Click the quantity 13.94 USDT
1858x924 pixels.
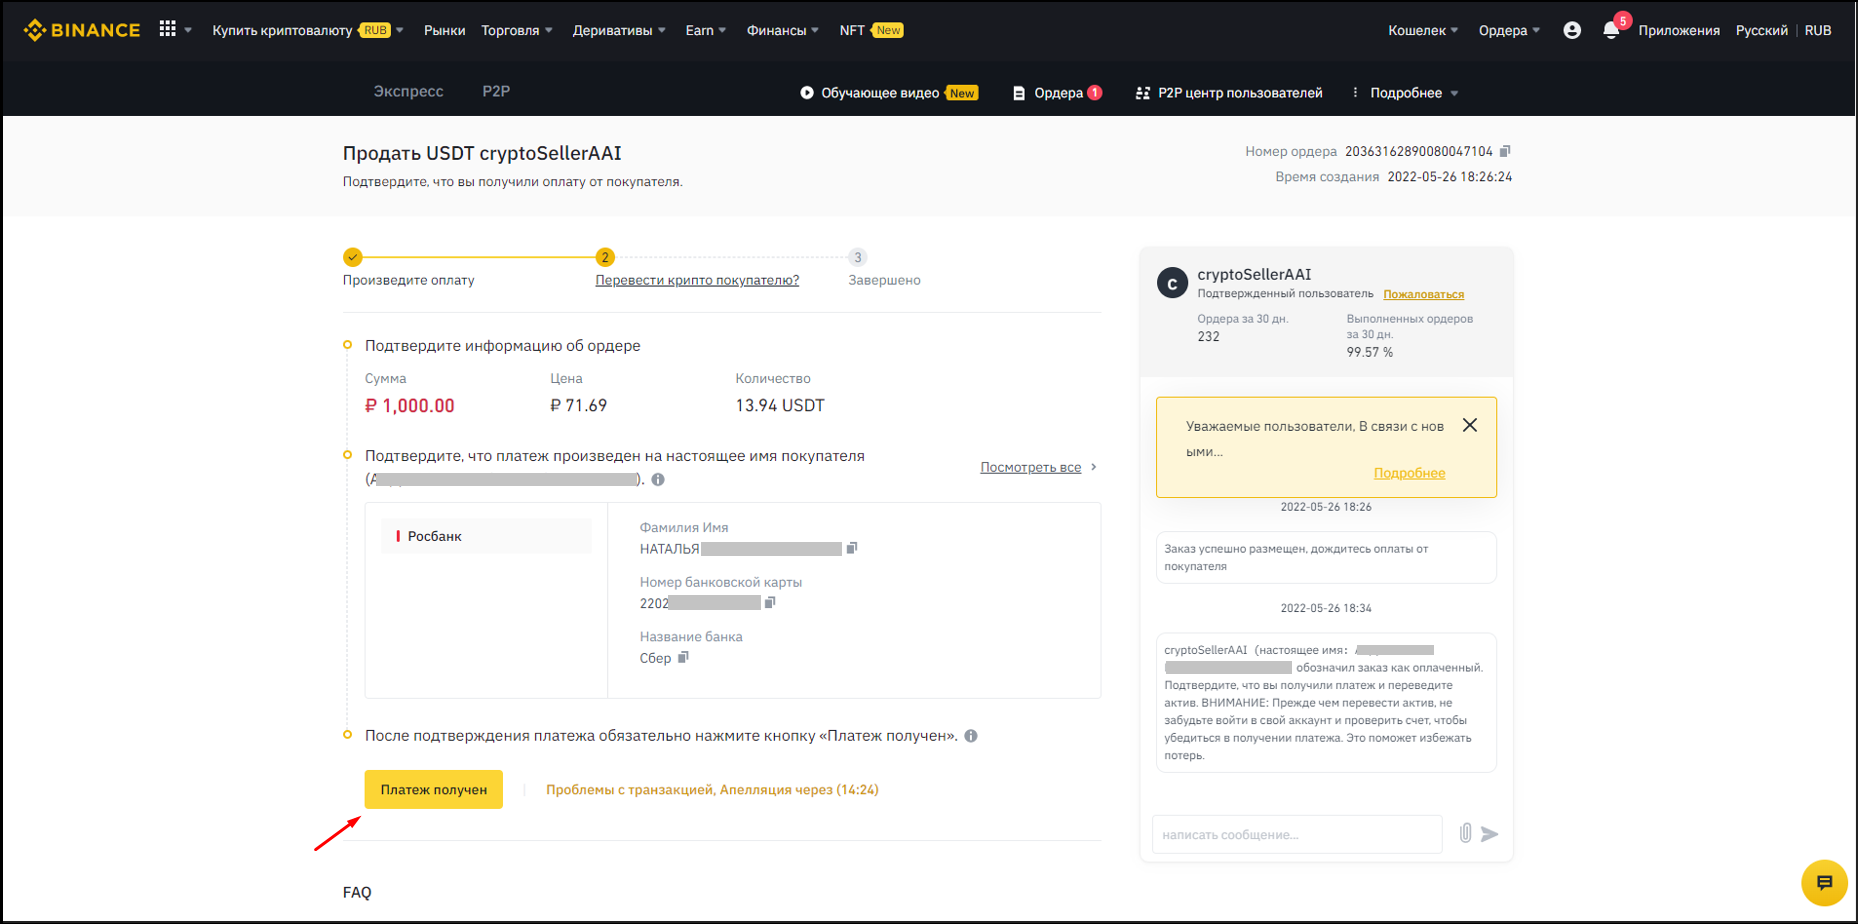coord(780,406)
